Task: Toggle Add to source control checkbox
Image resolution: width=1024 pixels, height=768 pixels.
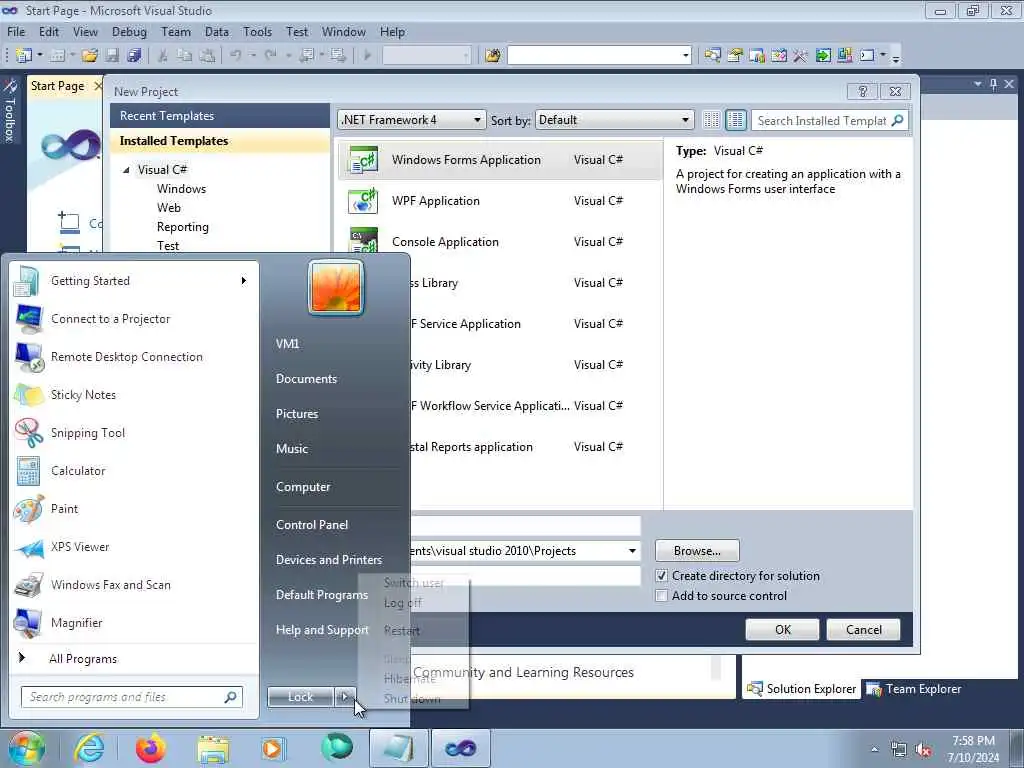Action: [x=662, y=596]
